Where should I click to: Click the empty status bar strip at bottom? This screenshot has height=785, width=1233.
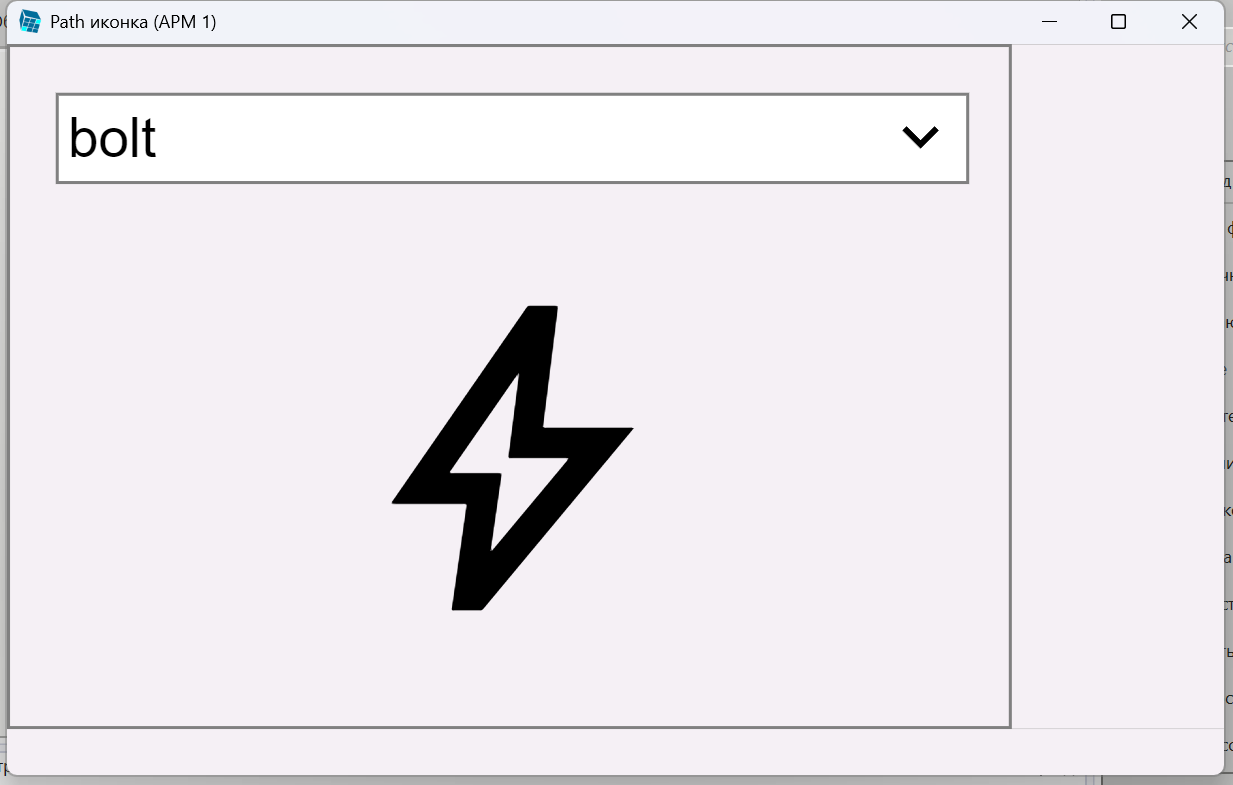click(x=615, y=751)
